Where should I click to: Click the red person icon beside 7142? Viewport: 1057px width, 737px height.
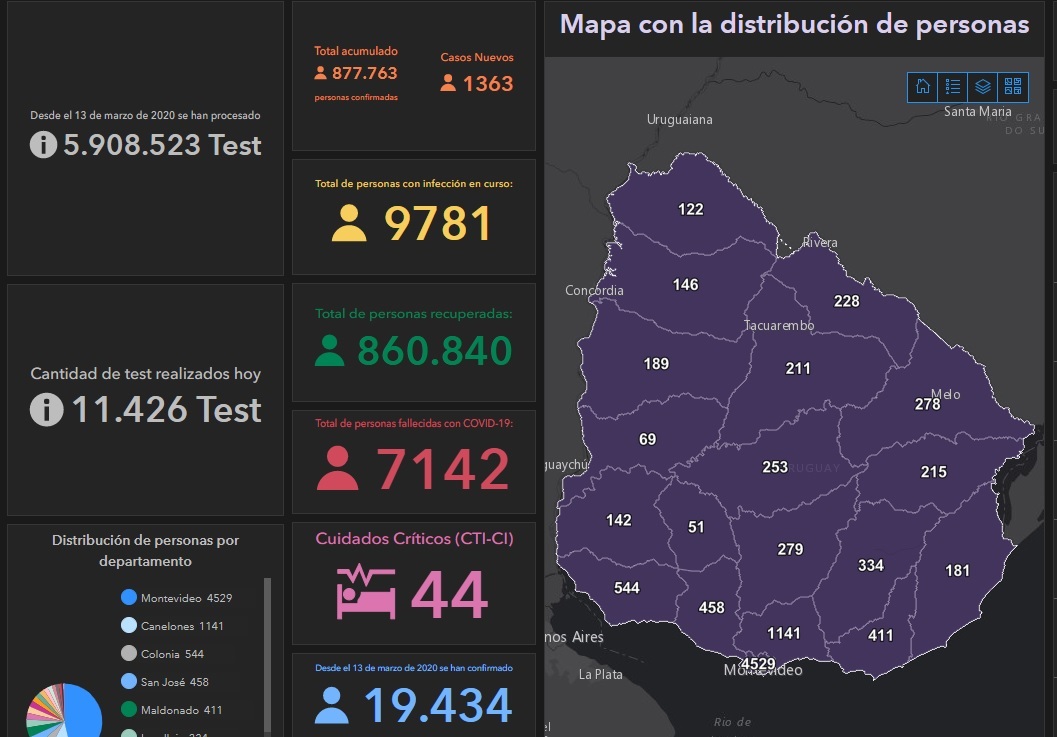click(x=338, y=468)
